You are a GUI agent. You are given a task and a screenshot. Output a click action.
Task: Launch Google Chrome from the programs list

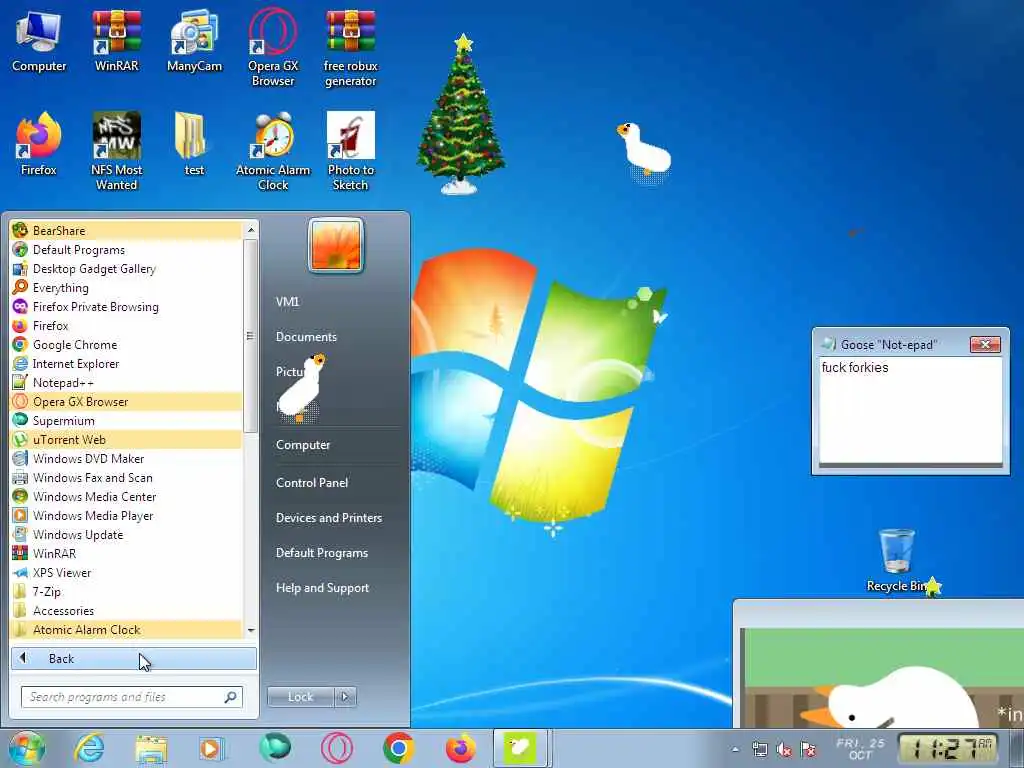126,344
